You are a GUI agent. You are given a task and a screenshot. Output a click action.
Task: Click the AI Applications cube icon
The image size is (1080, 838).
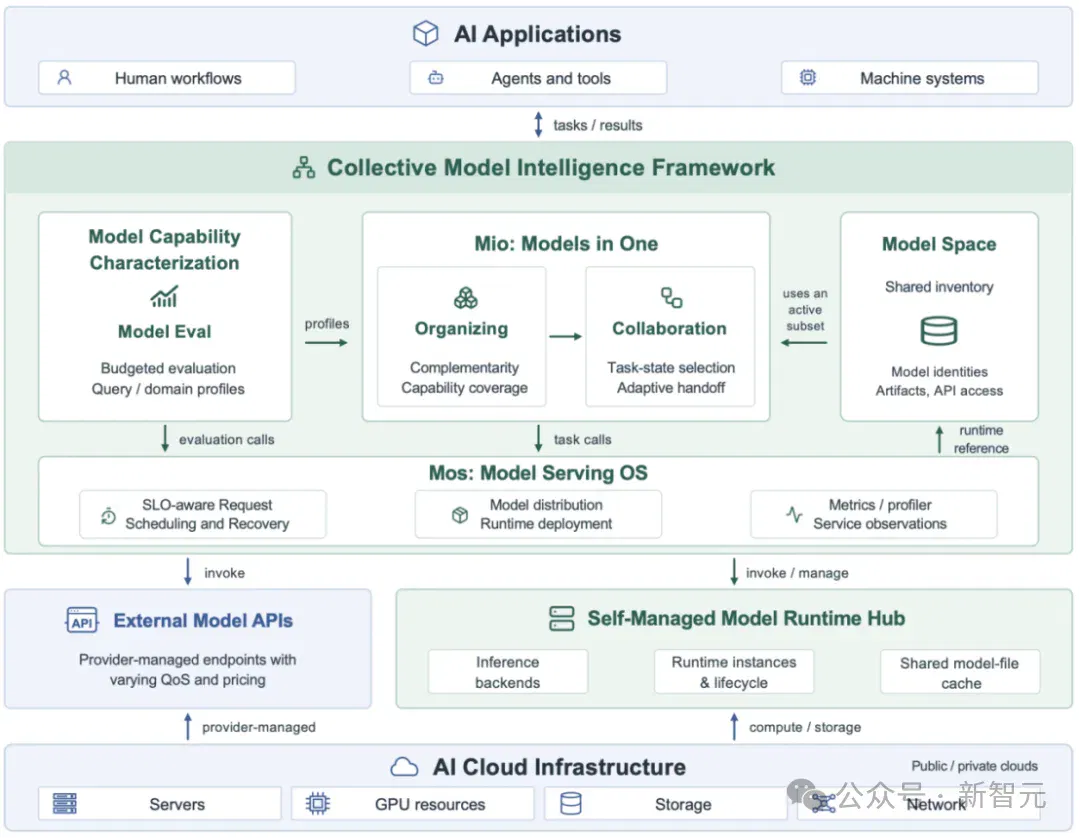coord(426,33)
